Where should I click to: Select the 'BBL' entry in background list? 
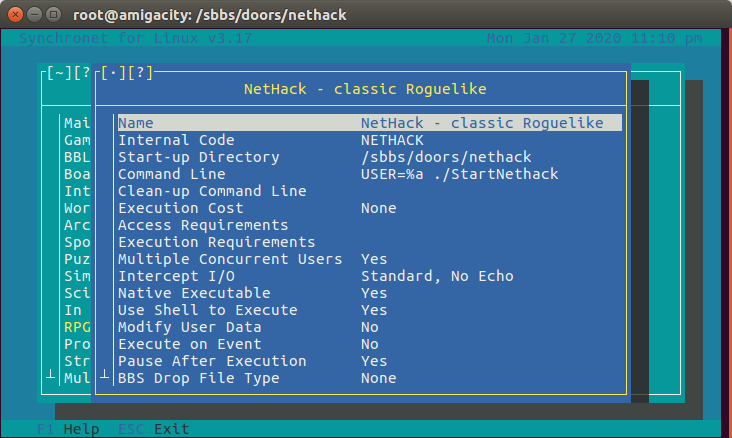click(x=77, y=157)
